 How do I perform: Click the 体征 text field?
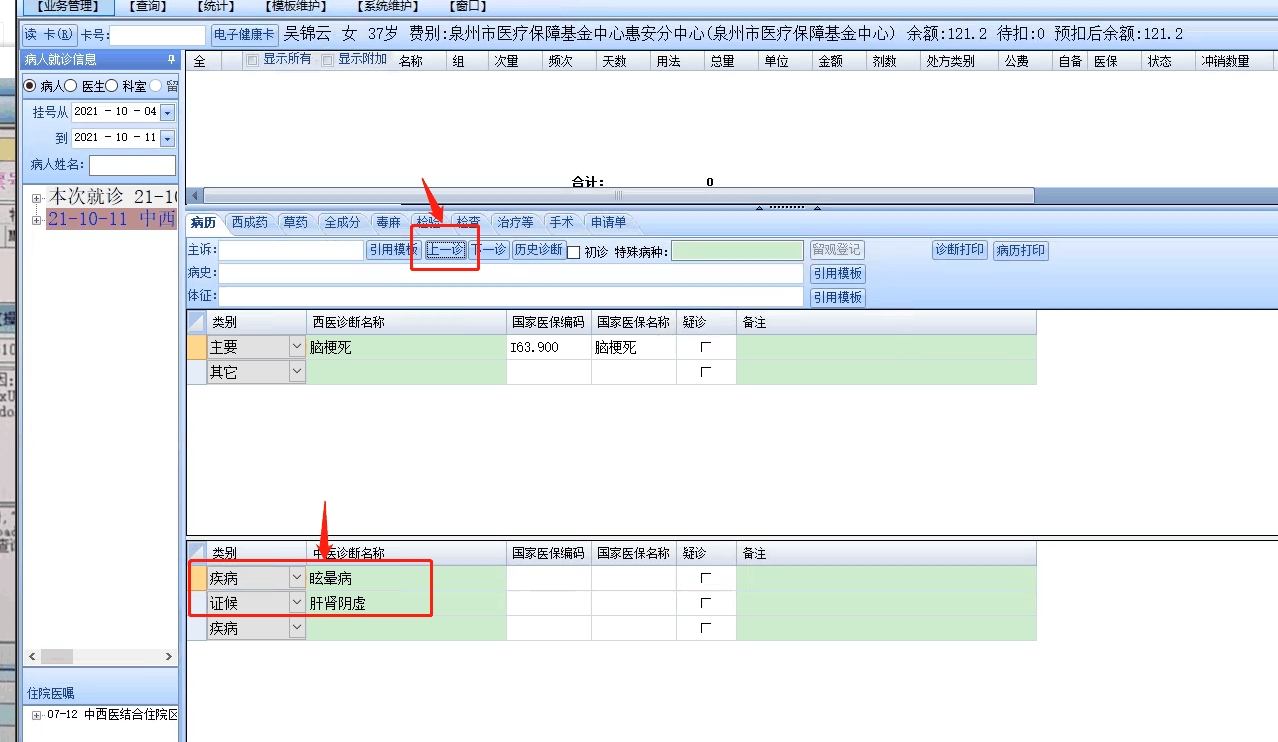511,296
